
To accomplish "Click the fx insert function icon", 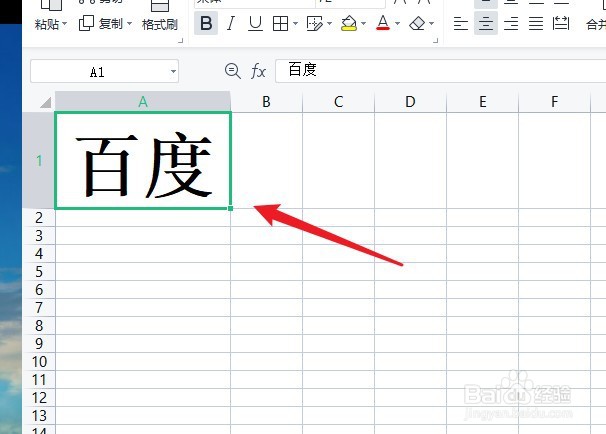I will (x=258, y=71).
